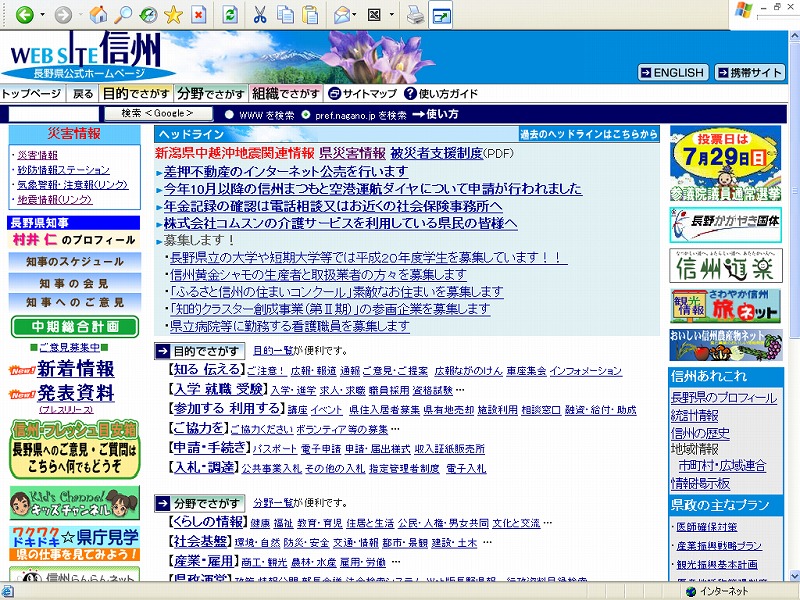The image size is (800, 600).
Task: Open 発表資料 press release link
Action: click(x=76, y=393)
